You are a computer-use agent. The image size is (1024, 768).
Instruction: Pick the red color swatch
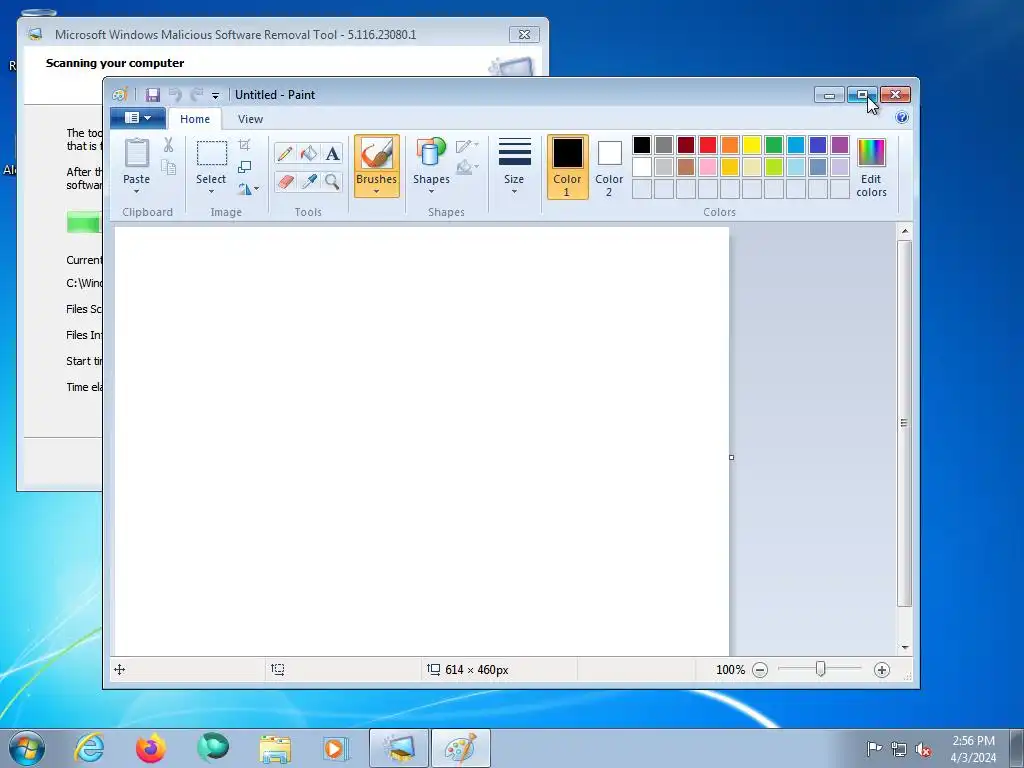click(x=708, y=145)
